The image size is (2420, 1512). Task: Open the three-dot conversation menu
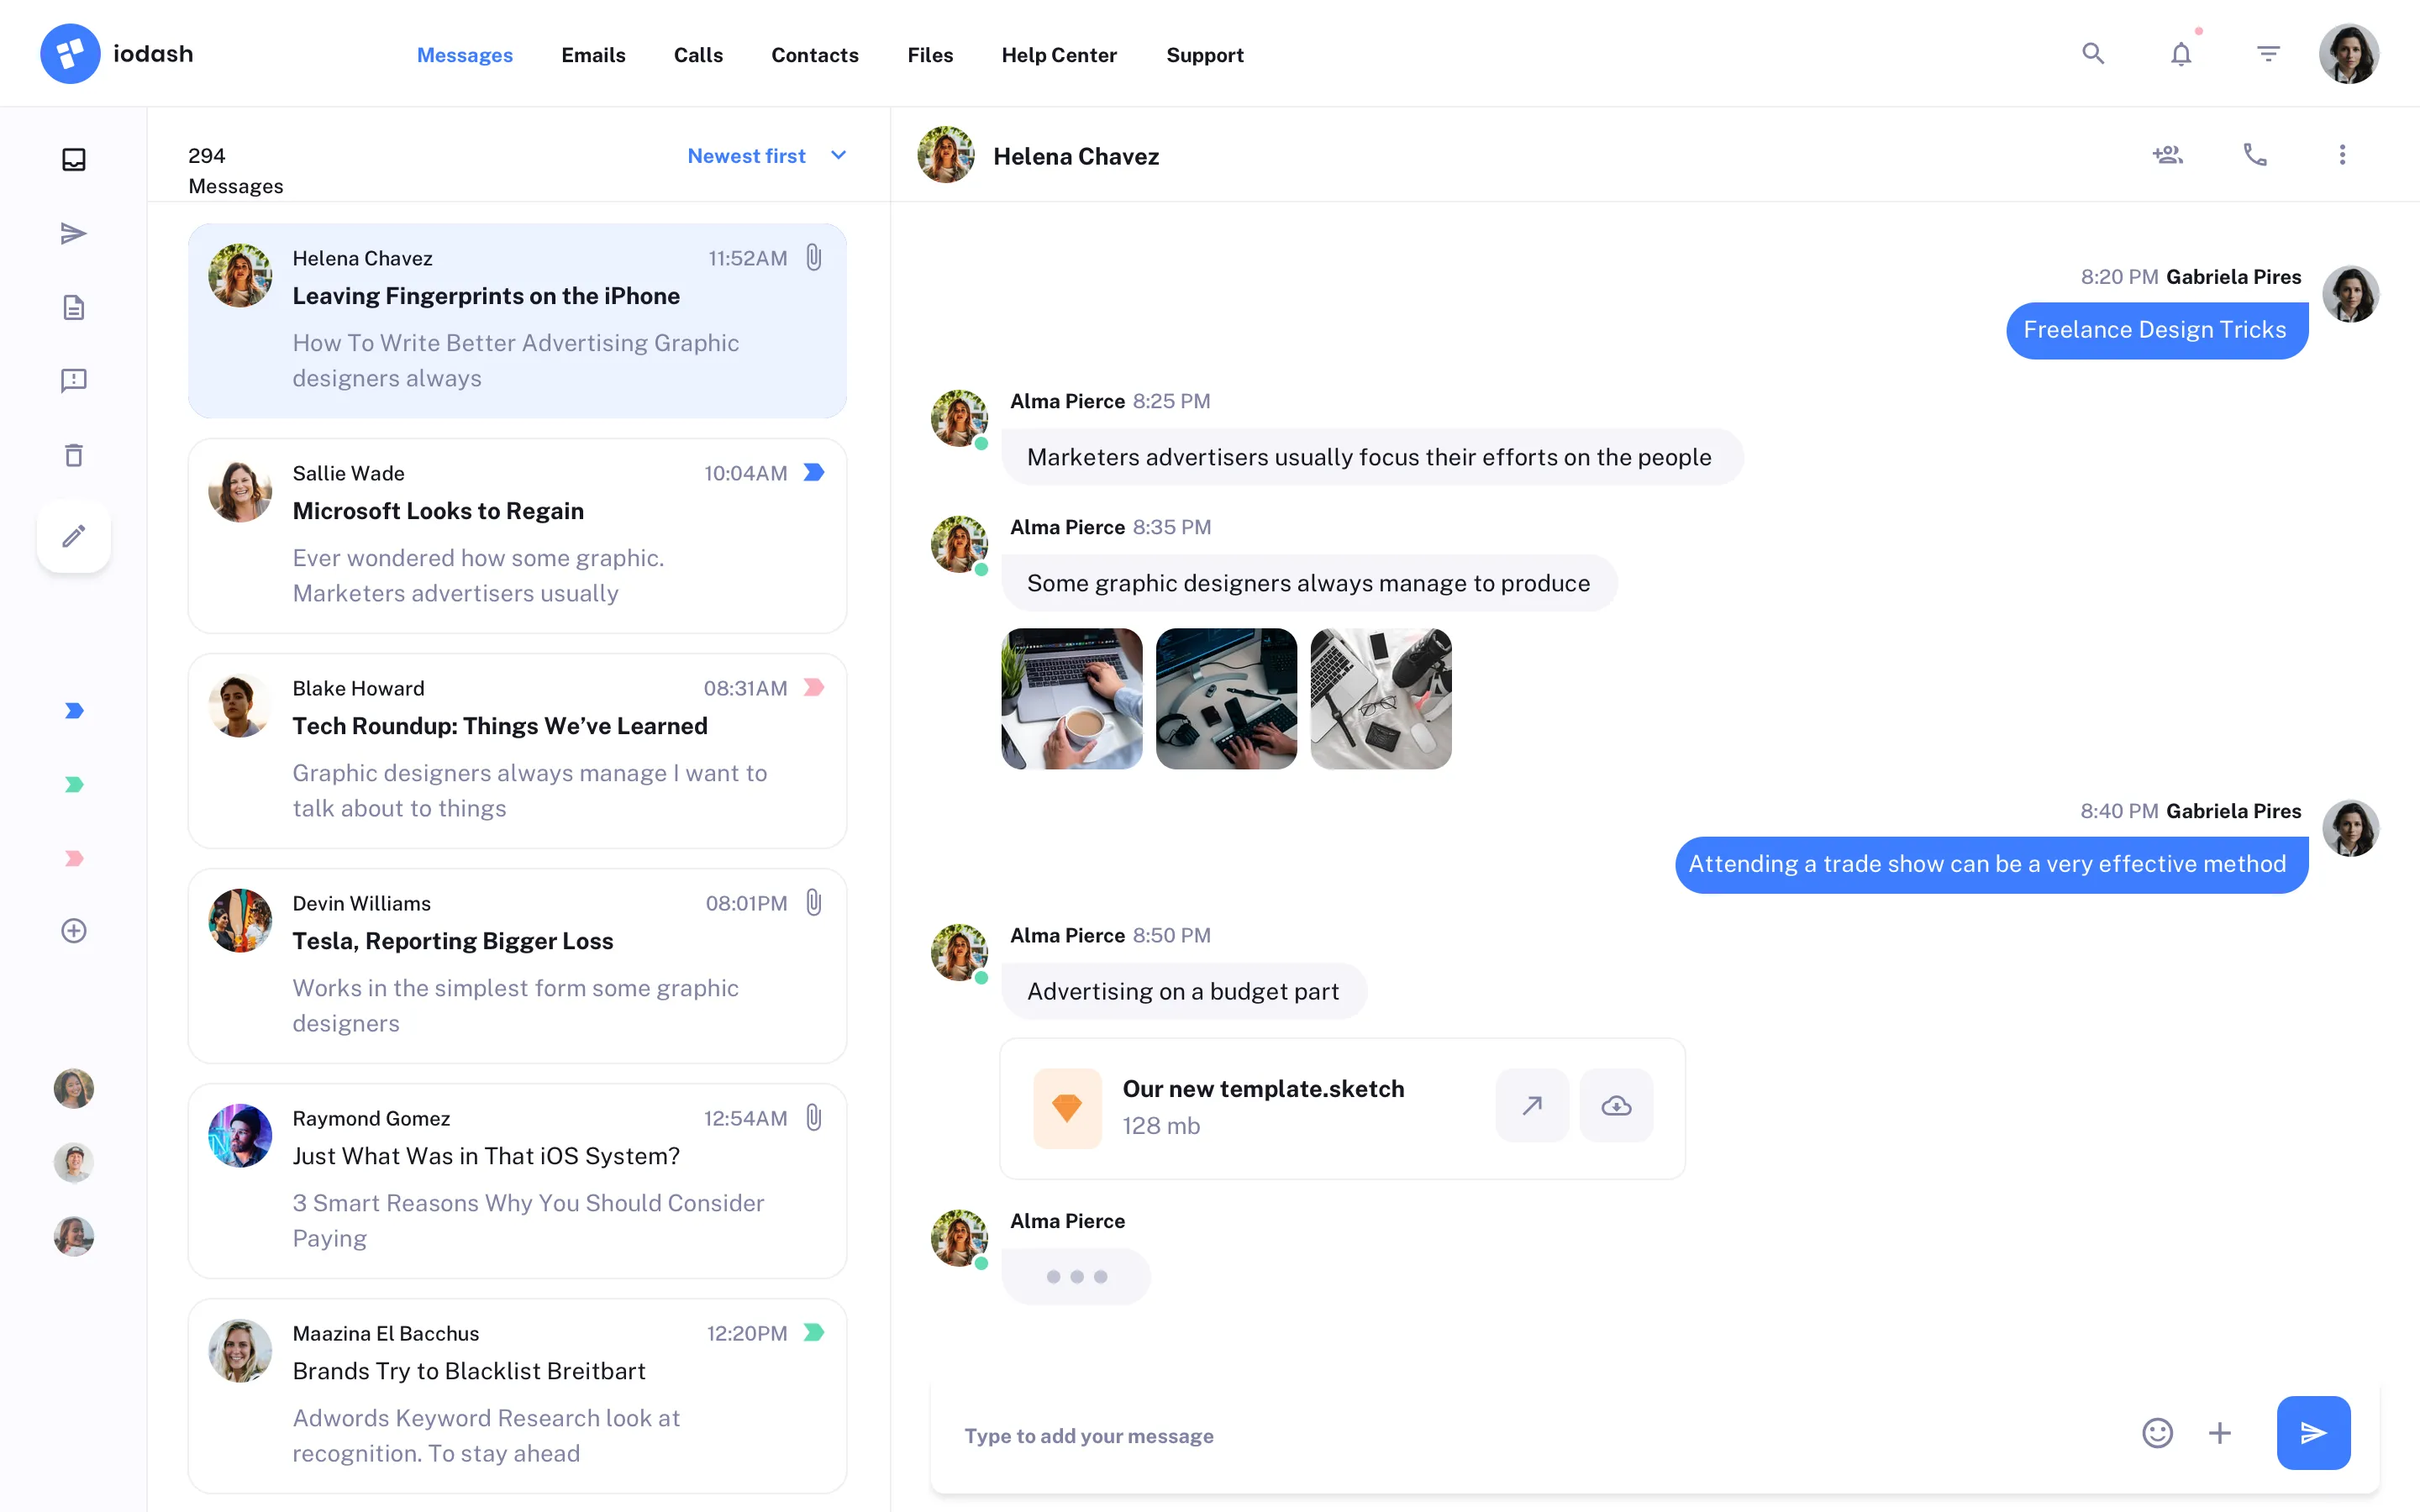pyautogui.click(x=2341, y=155)
